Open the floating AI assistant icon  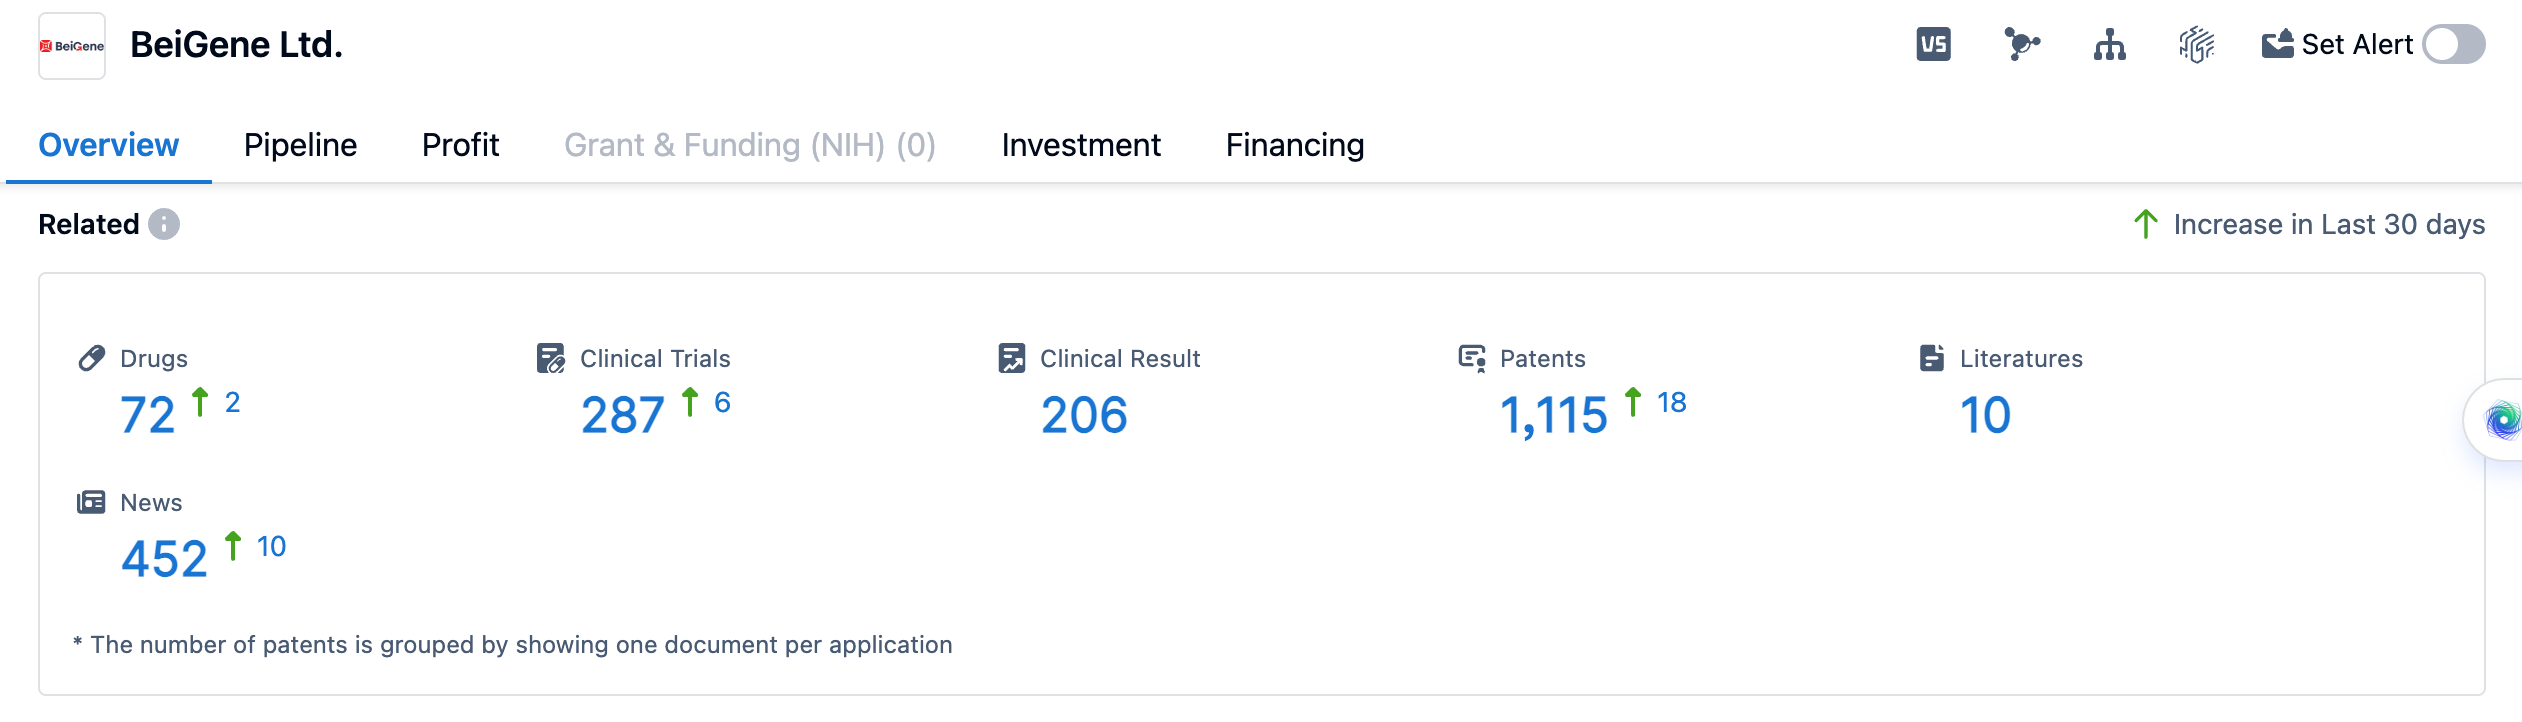(x=2502, y=421)
